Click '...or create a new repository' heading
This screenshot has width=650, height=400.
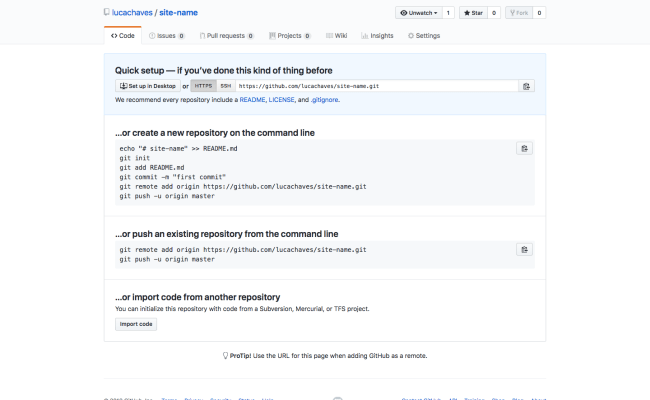pyautogui.click(x=215, y=133)
